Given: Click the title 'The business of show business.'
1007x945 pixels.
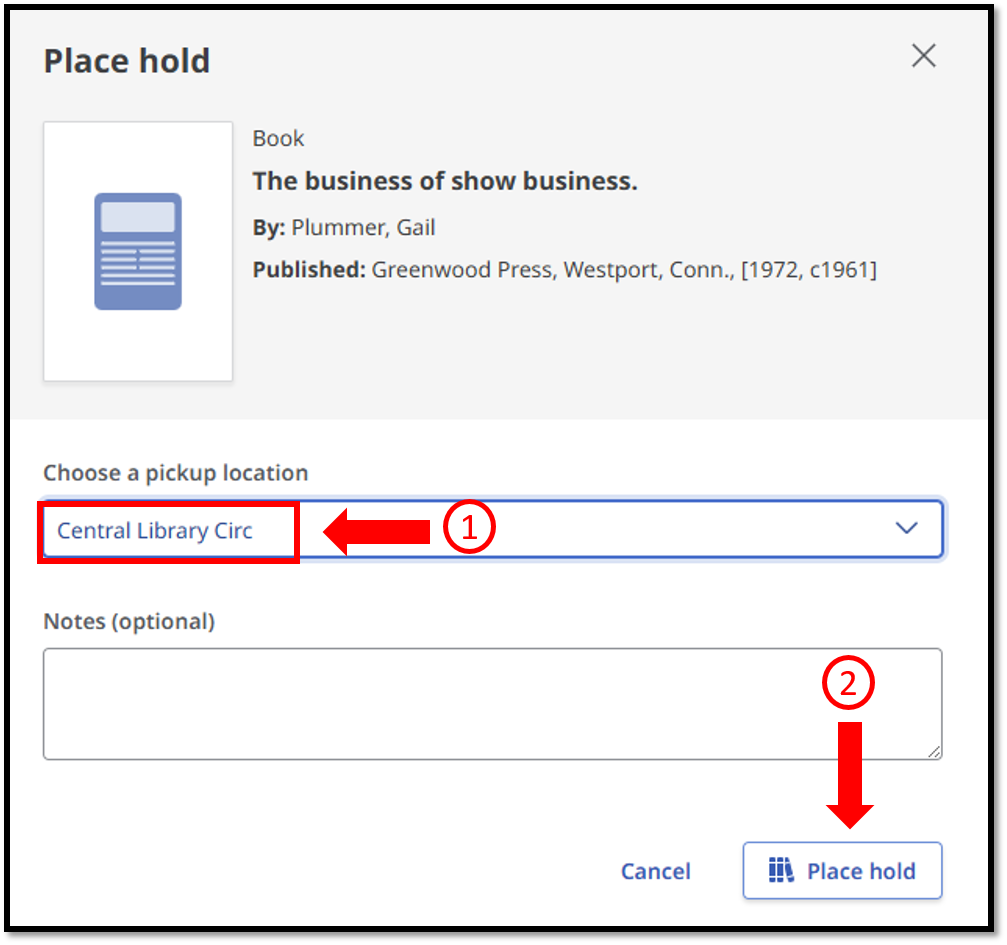Looking at the screenshot, I should [x=444, y=181].
